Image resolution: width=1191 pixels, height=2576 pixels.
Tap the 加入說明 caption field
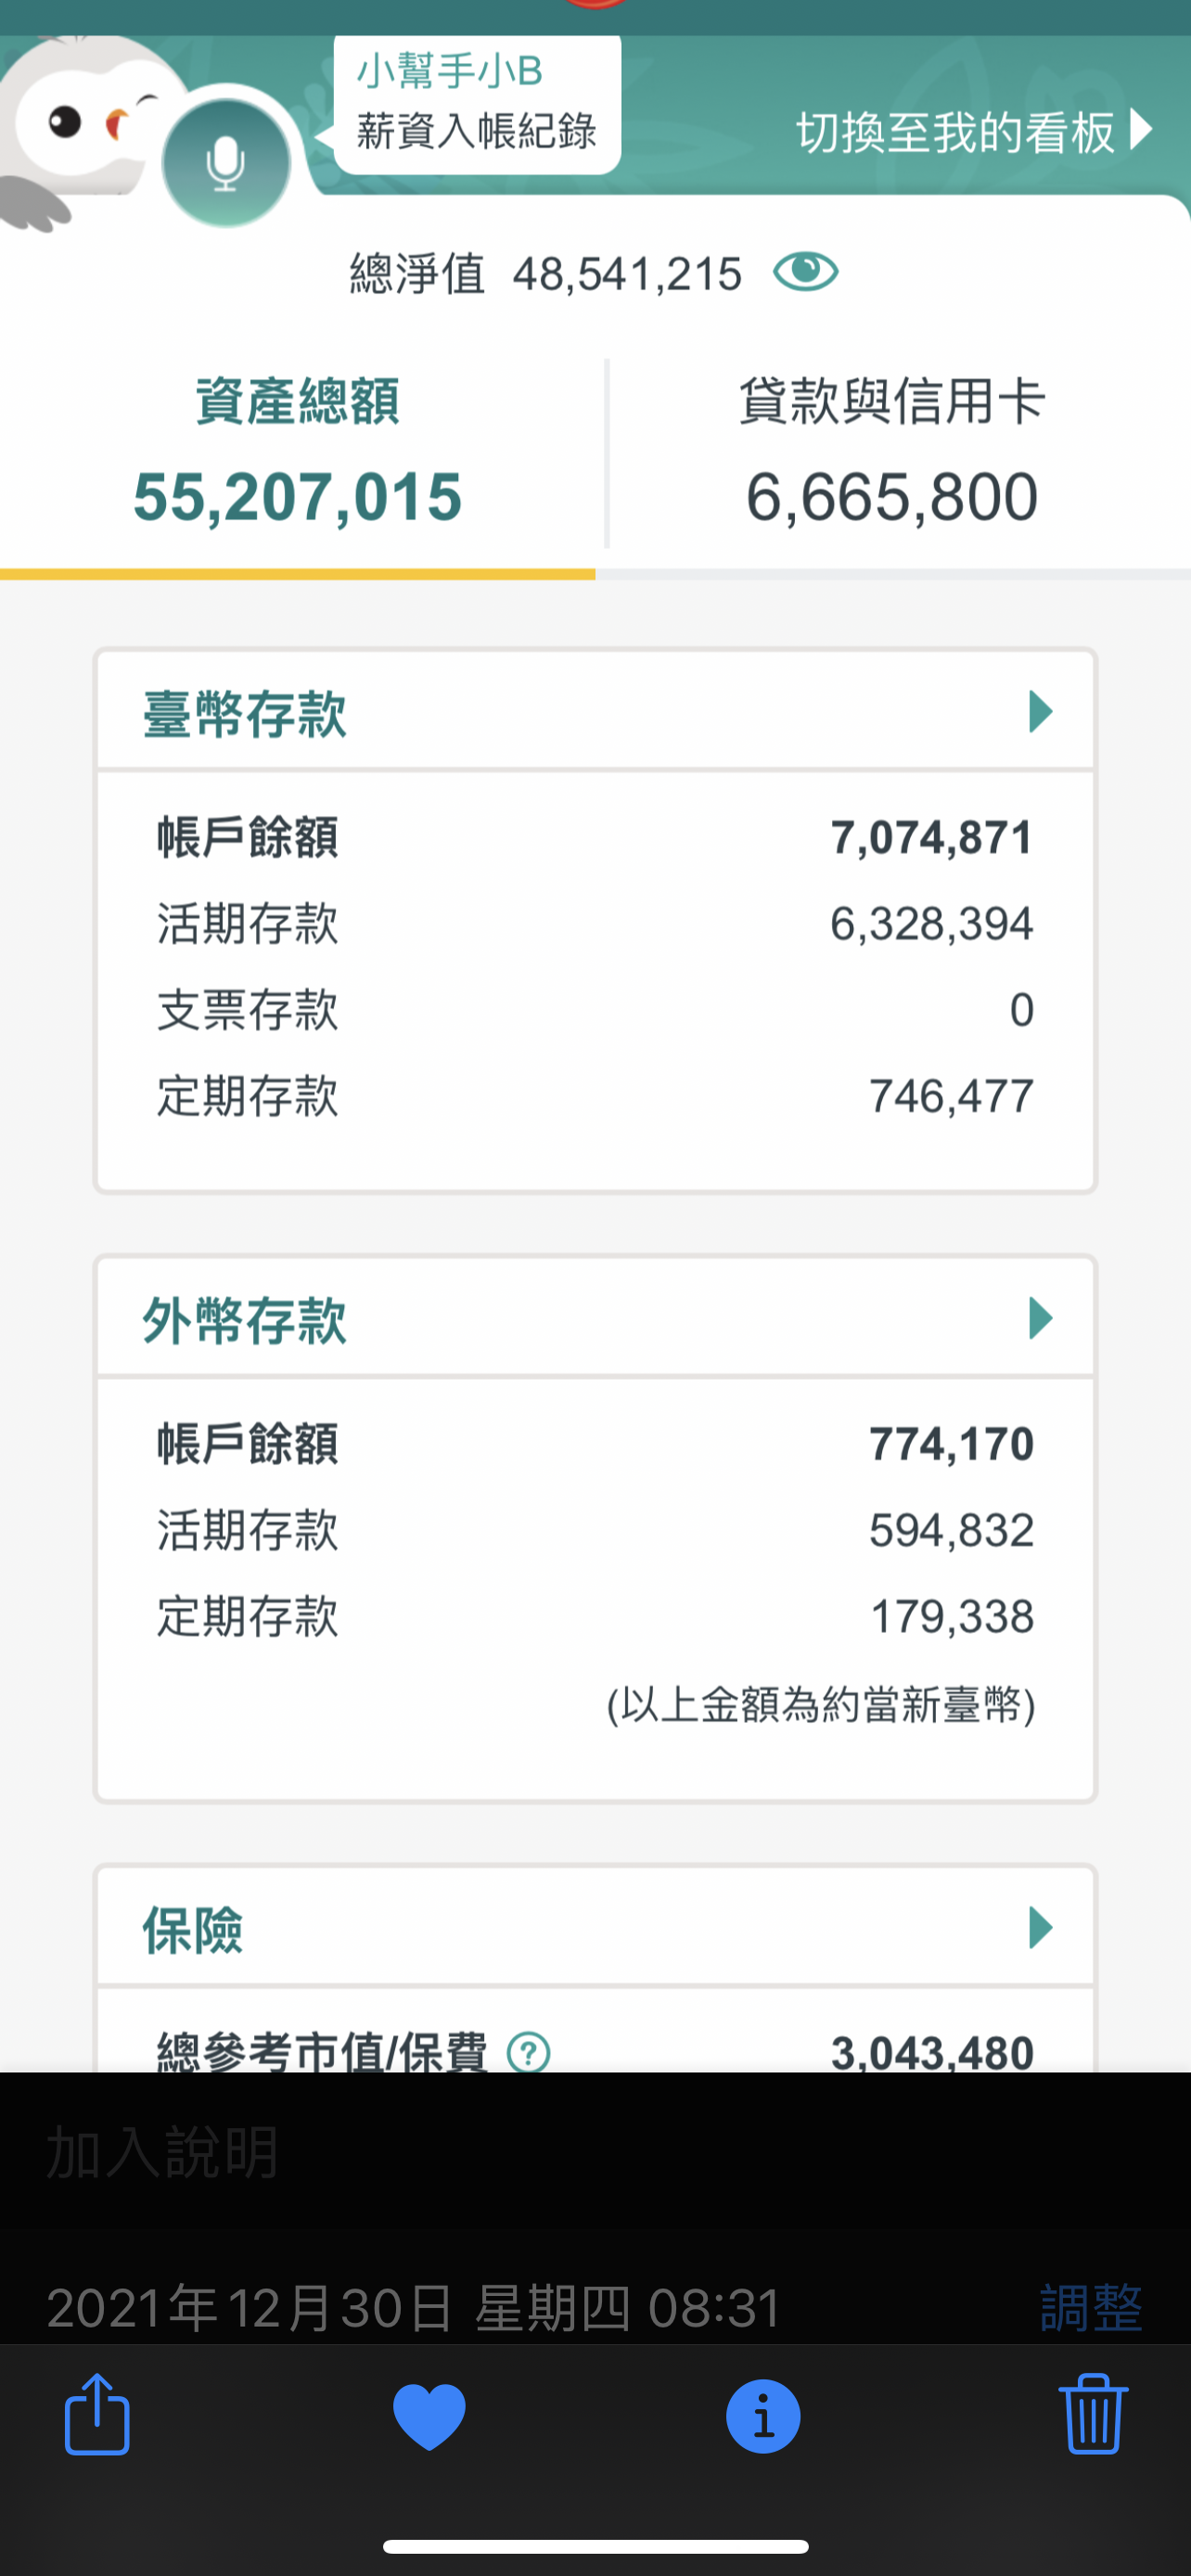click(x=163, y=2152)
